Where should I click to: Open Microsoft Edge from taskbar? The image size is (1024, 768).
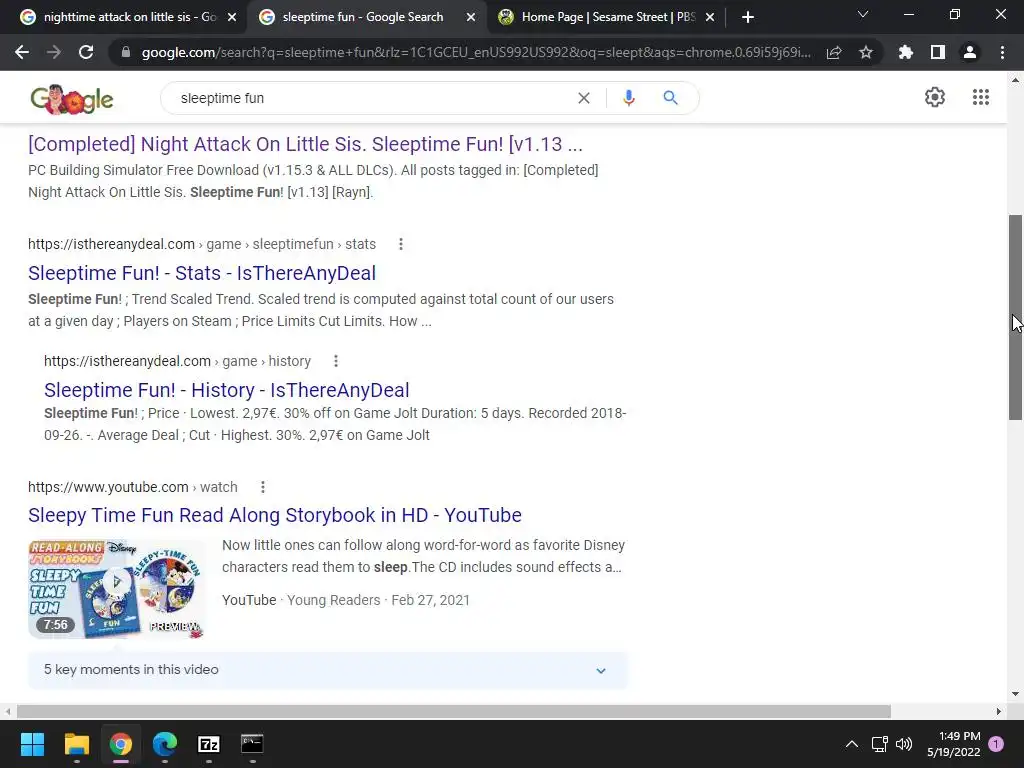[x=165, y=744]
